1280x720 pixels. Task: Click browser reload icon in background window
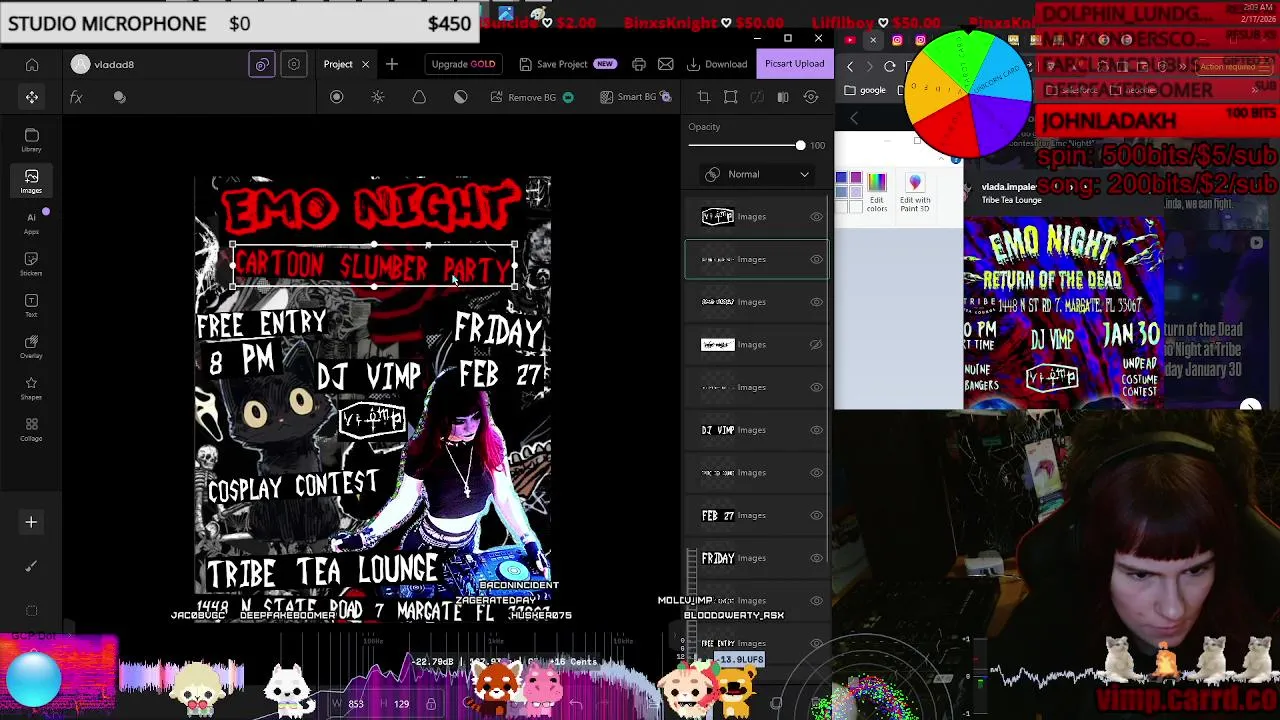tap(890, 66)
